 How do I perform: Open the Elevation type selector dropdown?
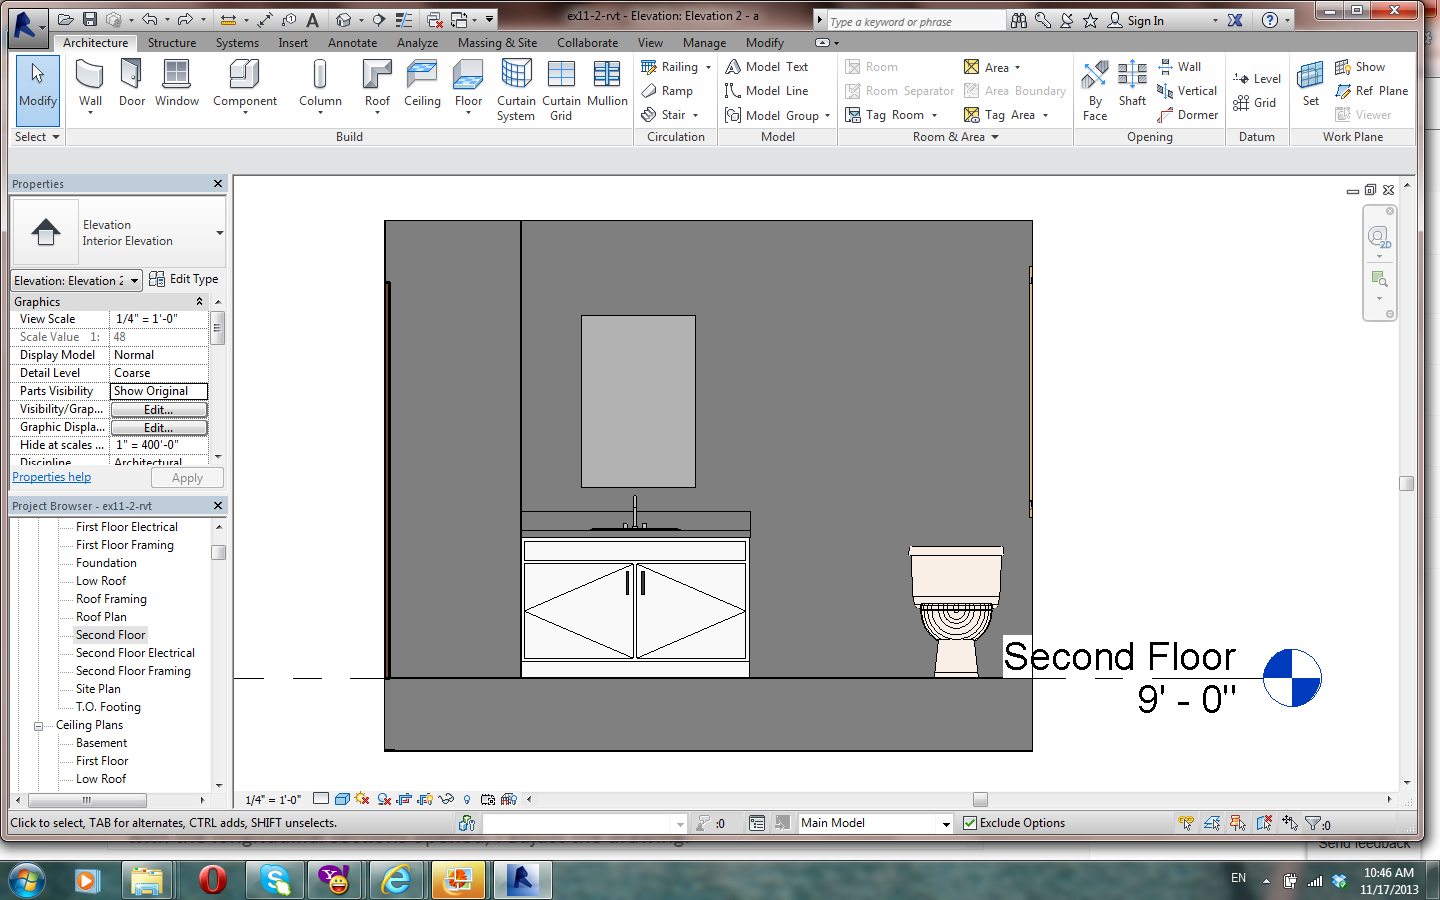219,233
